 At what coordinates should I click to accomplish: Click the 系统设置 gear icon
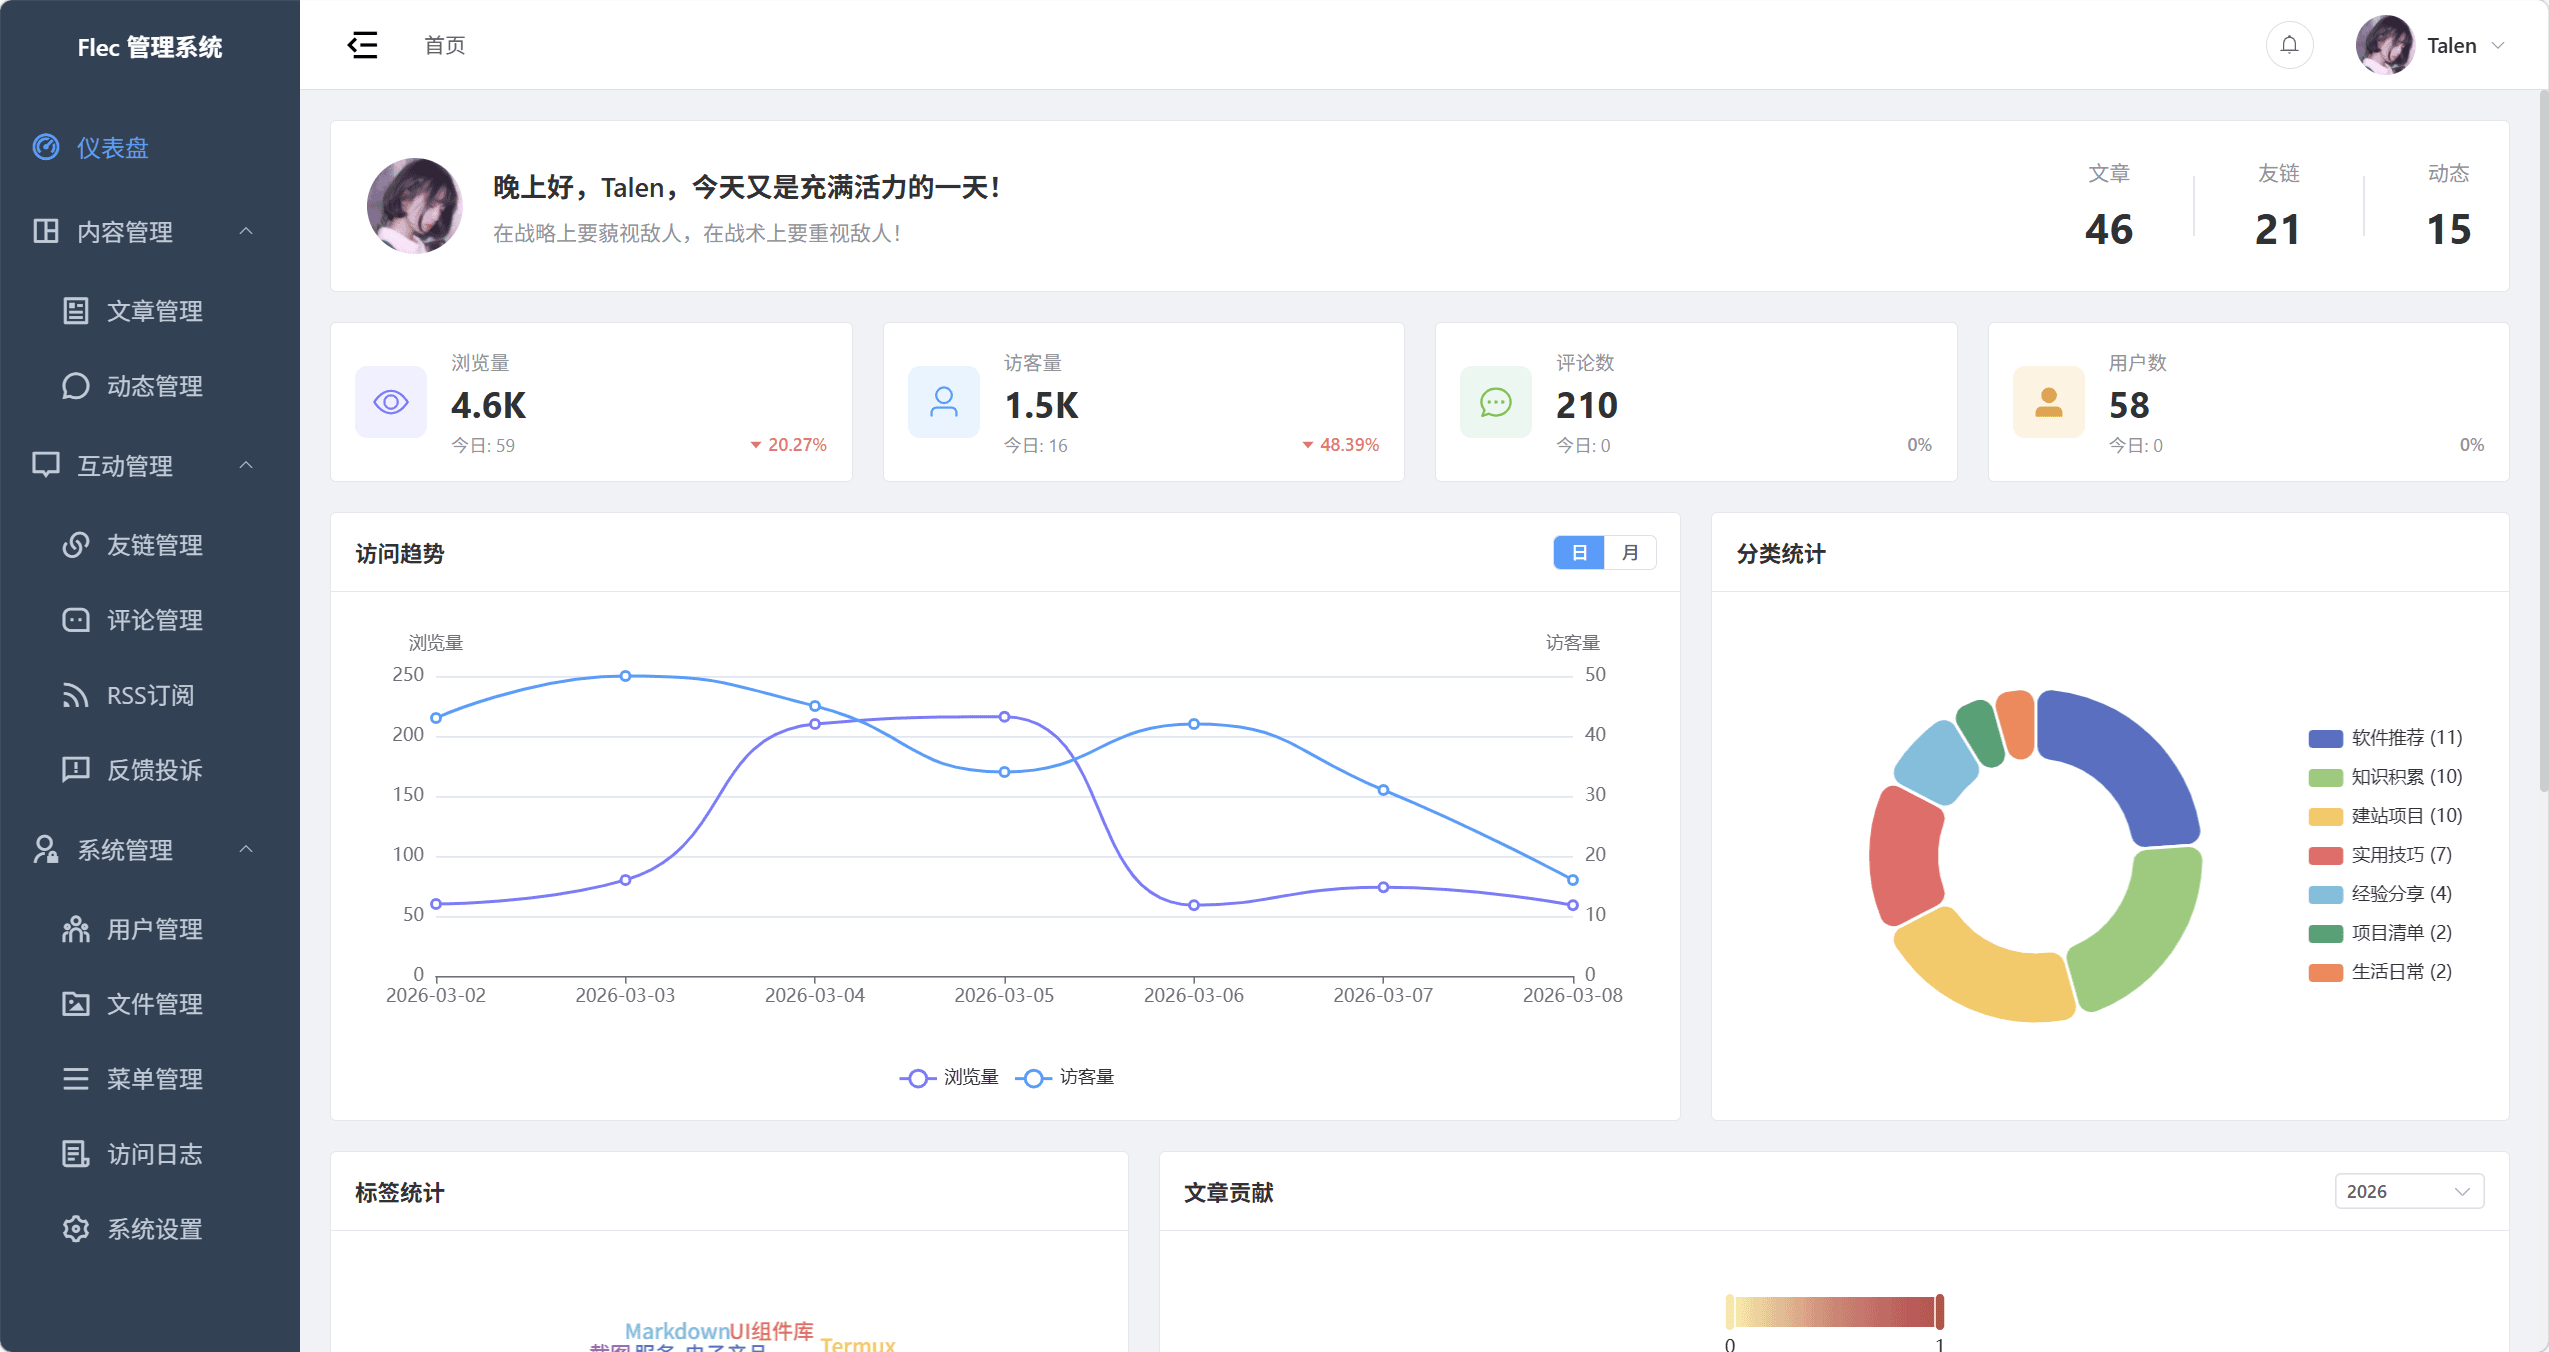[76, 1228]
